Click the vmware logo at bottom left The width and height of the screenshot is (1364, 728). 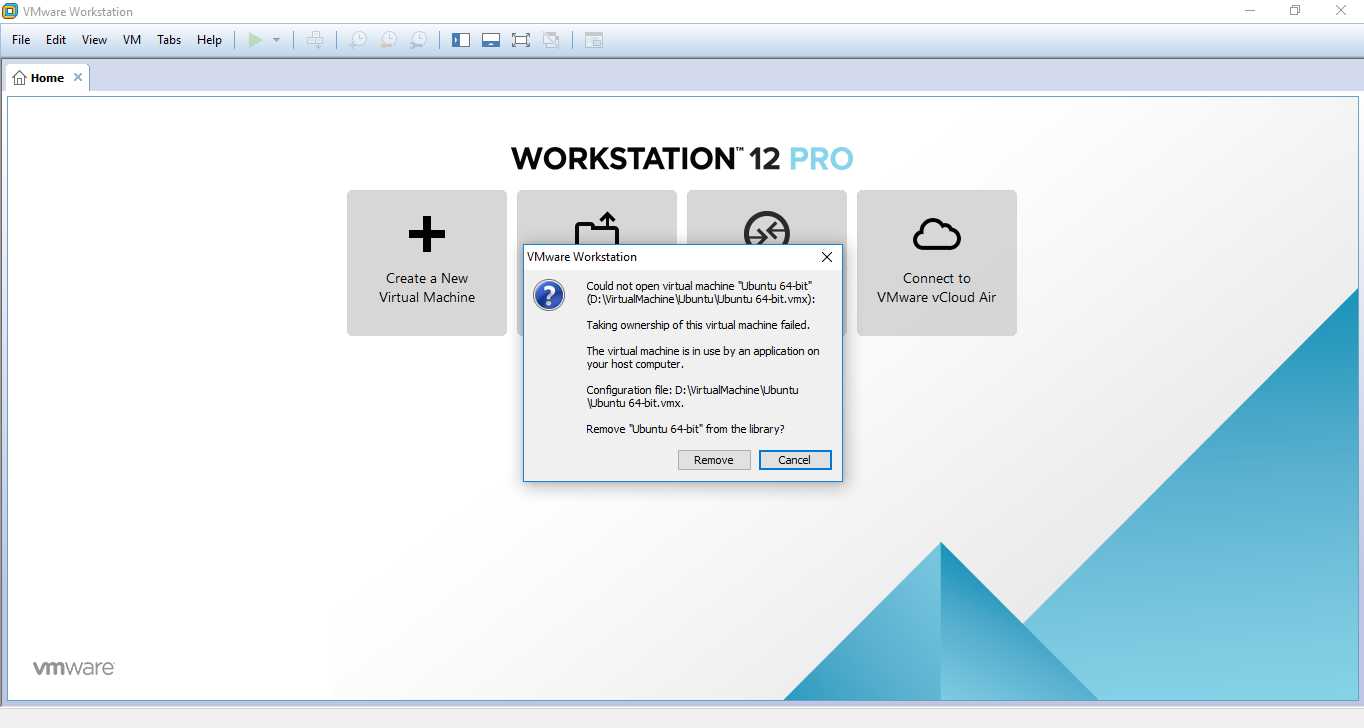tap(74, 667)
